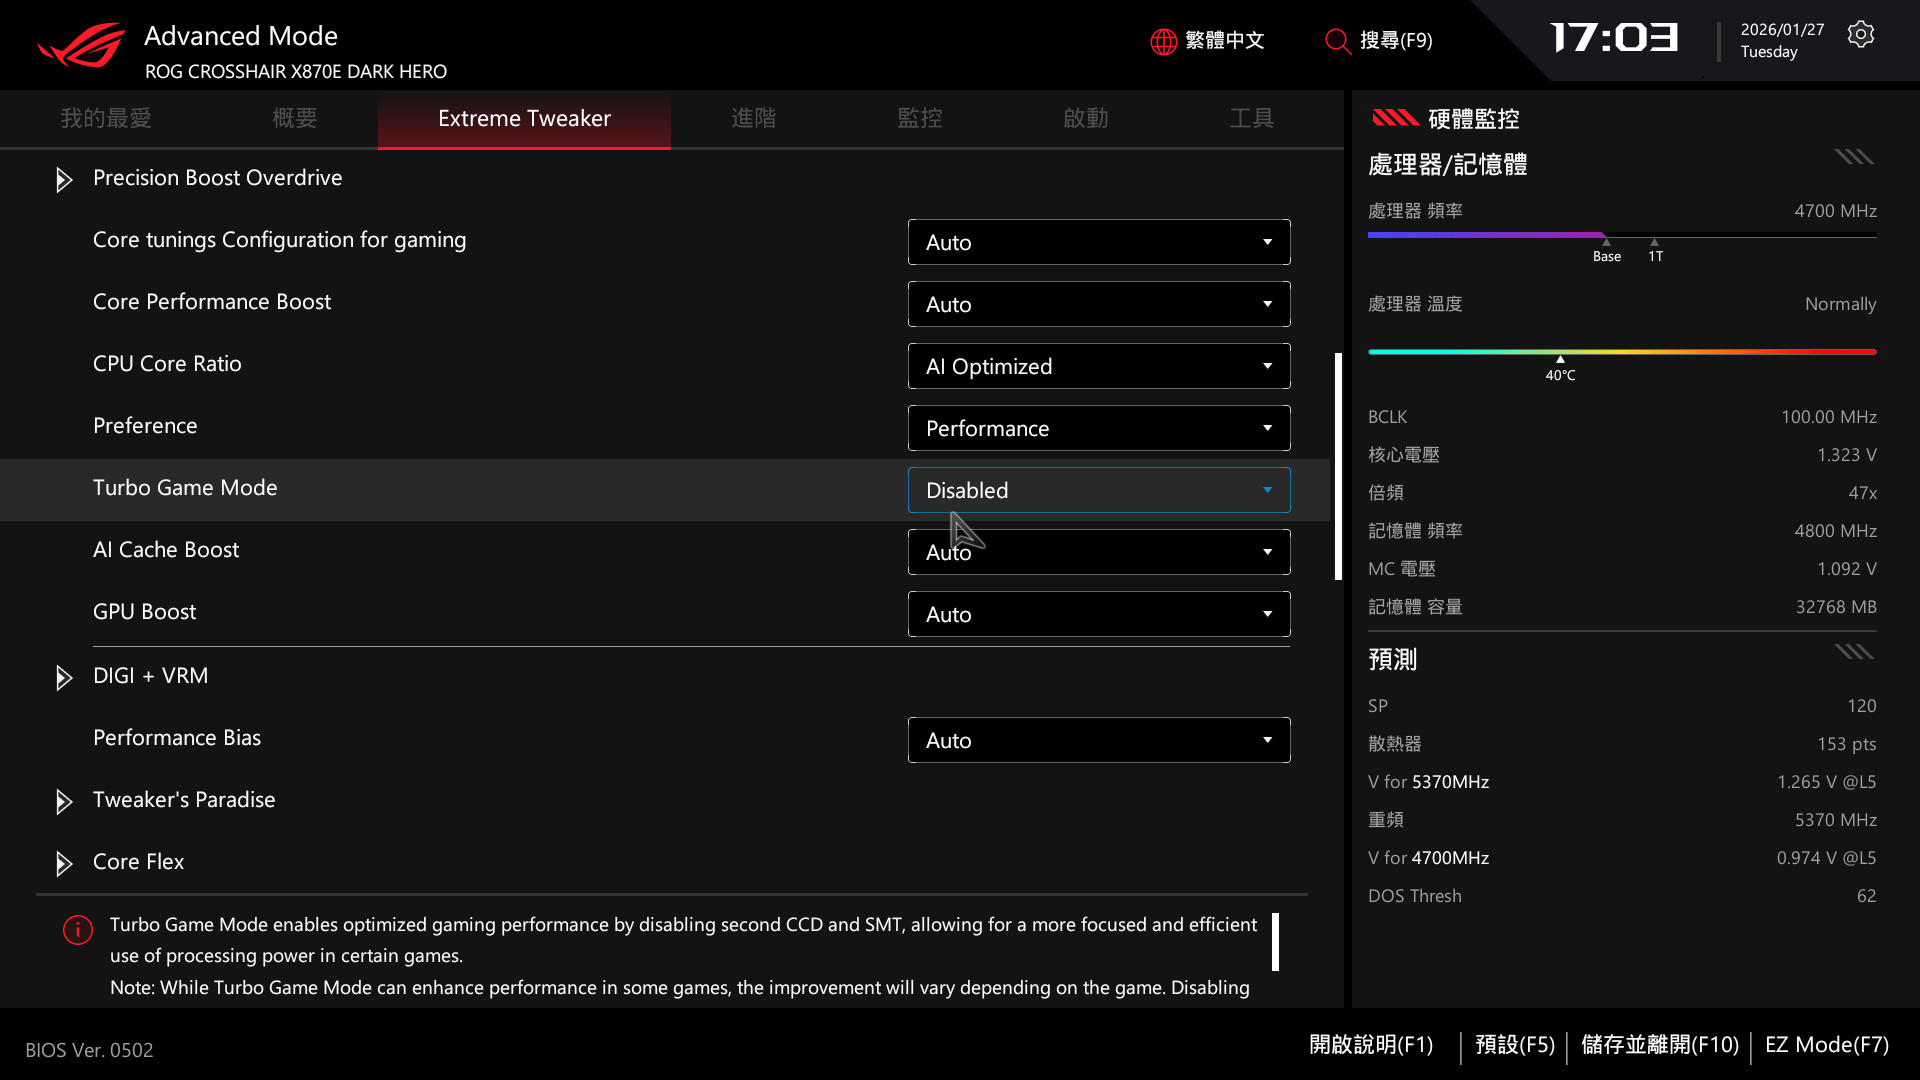1920x1080 pixels.
Task: Click the ROG logo
Action: (x=82, y=45)
